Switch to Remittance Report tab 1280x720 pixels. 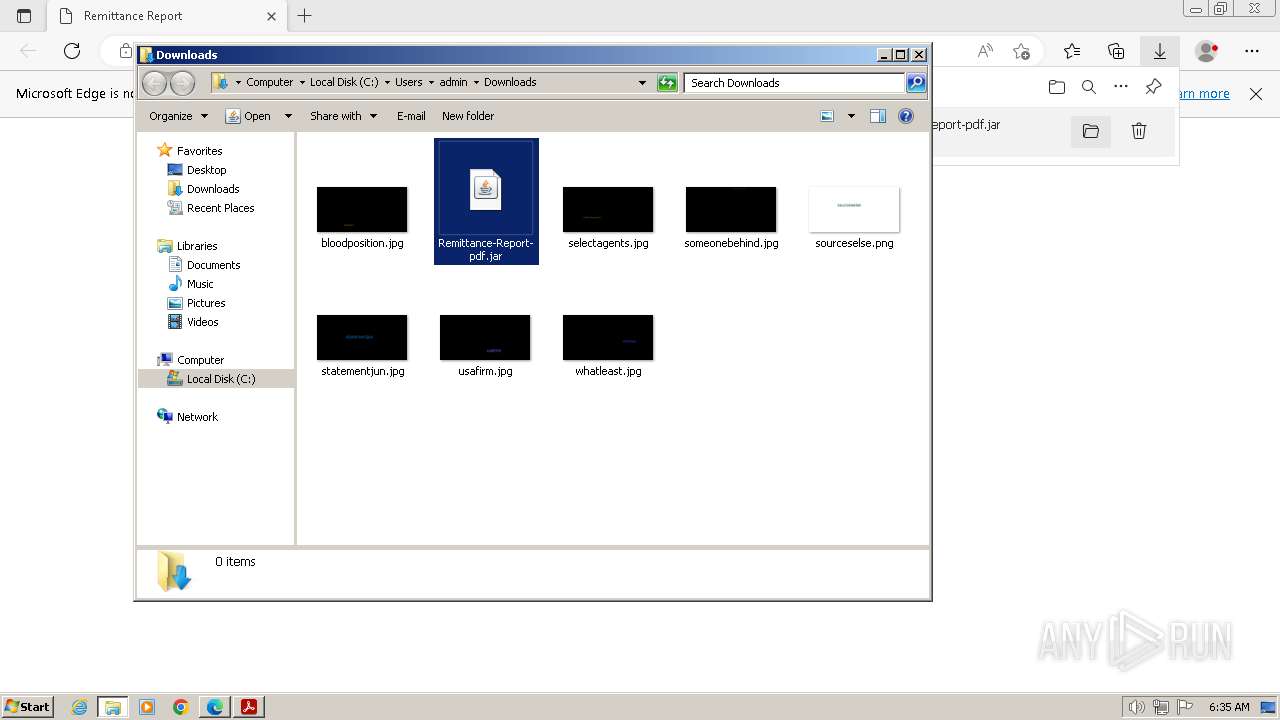[x=168, y=16]
